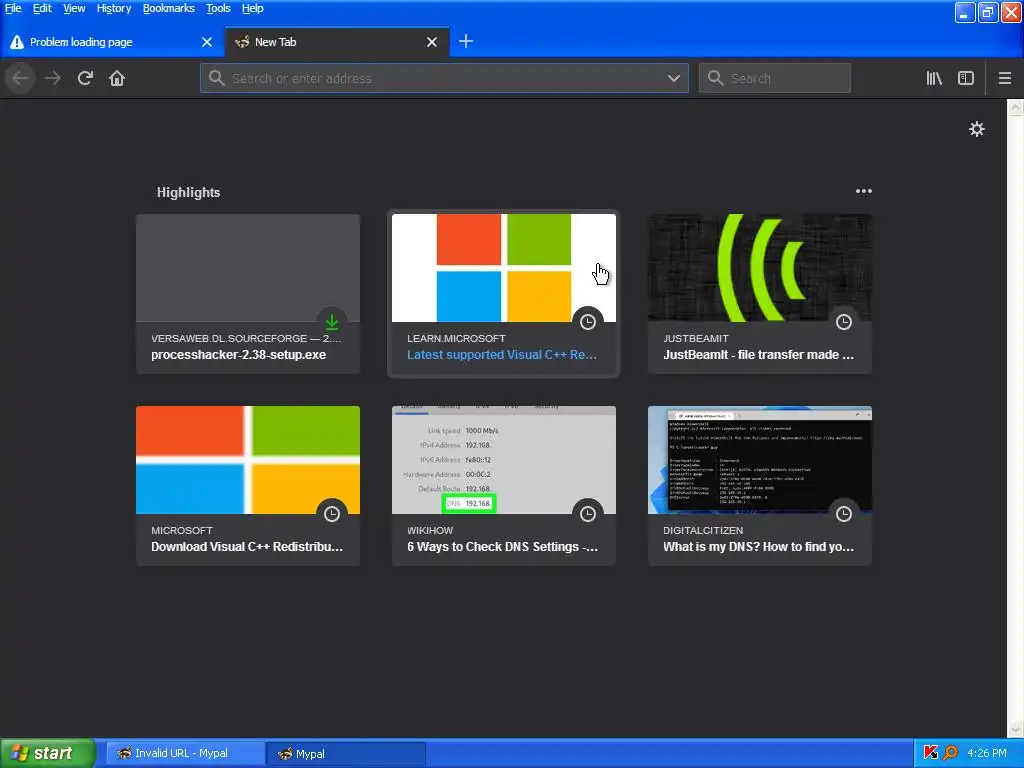Click the wikiHow DNS settings thumbnail
The image size is (1024, 768).
[504, 460]
